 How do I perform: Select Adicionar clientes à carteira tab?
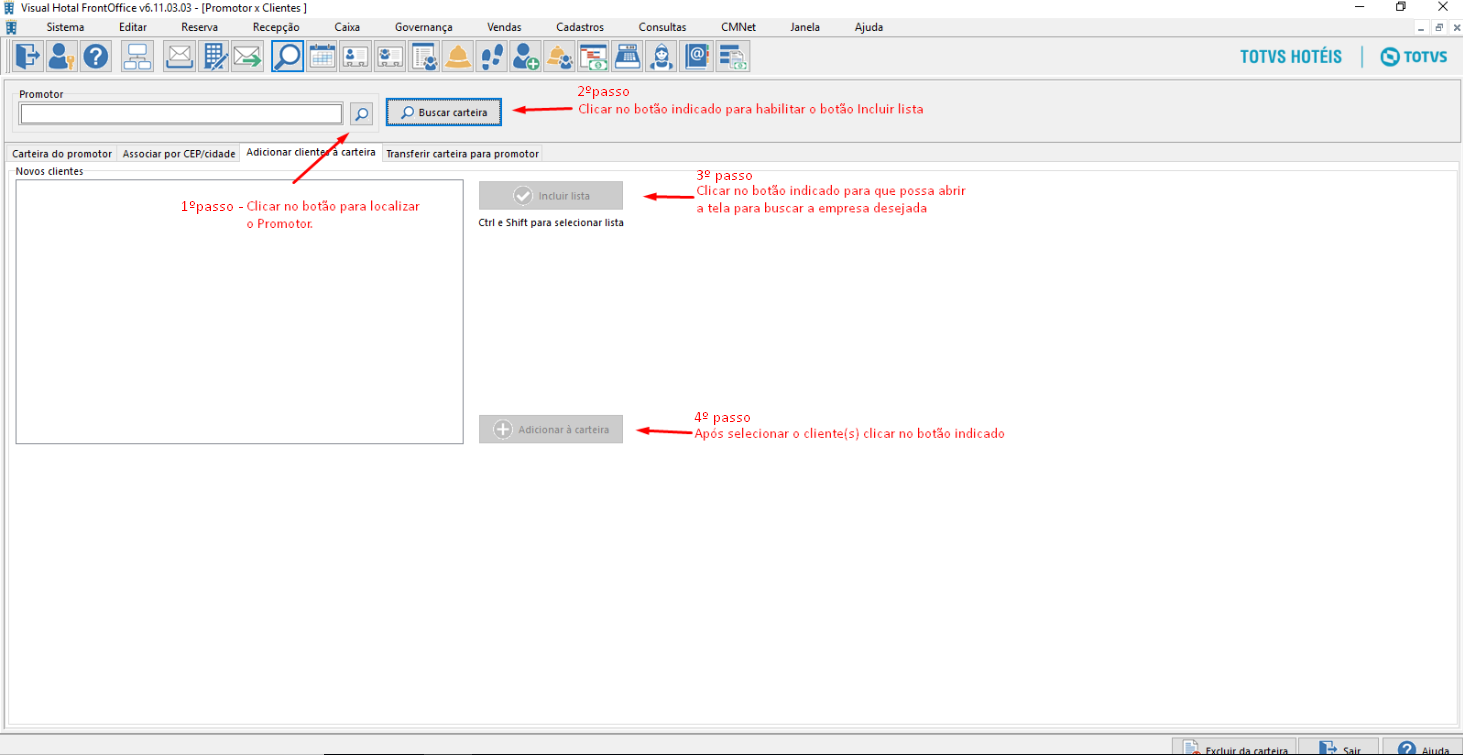311,152
